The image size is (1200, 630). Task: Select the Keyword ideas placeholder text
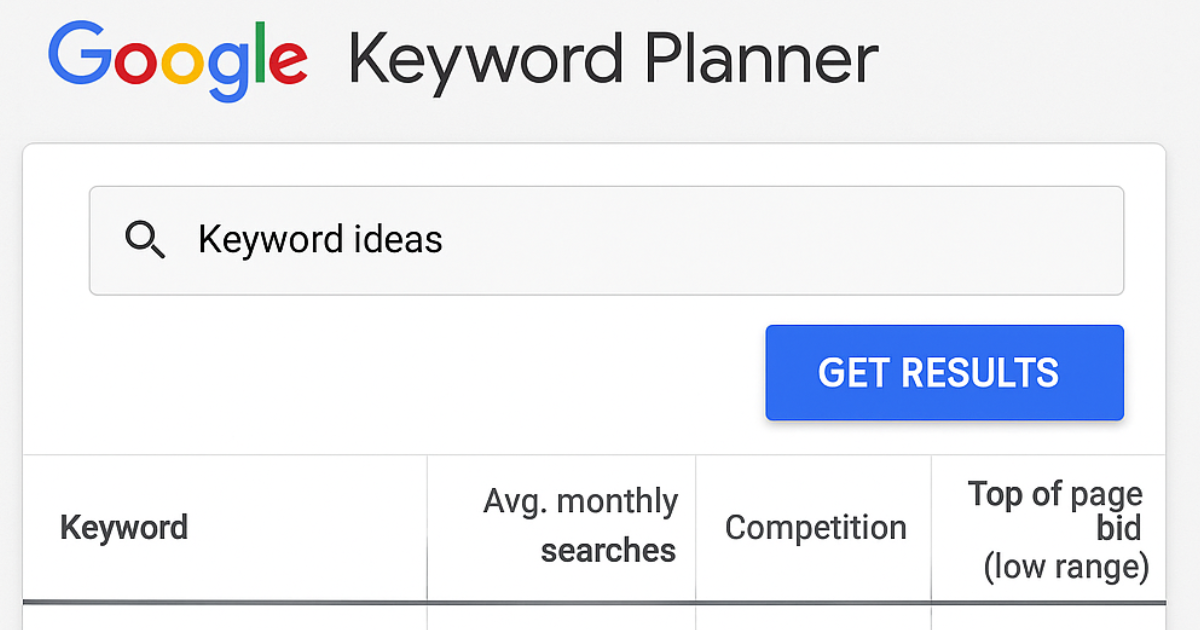click(320, 239)
